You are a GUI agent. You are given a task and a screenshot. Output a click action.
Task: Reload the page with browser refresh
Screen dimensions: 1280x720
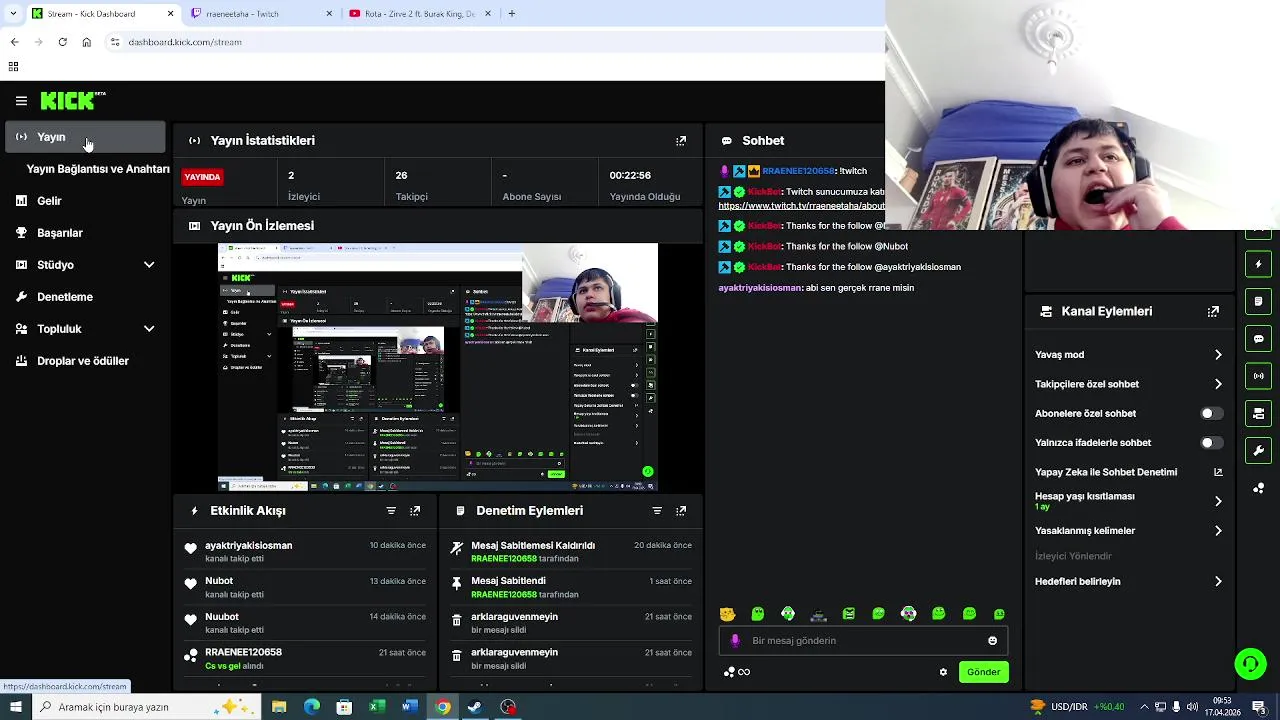62,42
